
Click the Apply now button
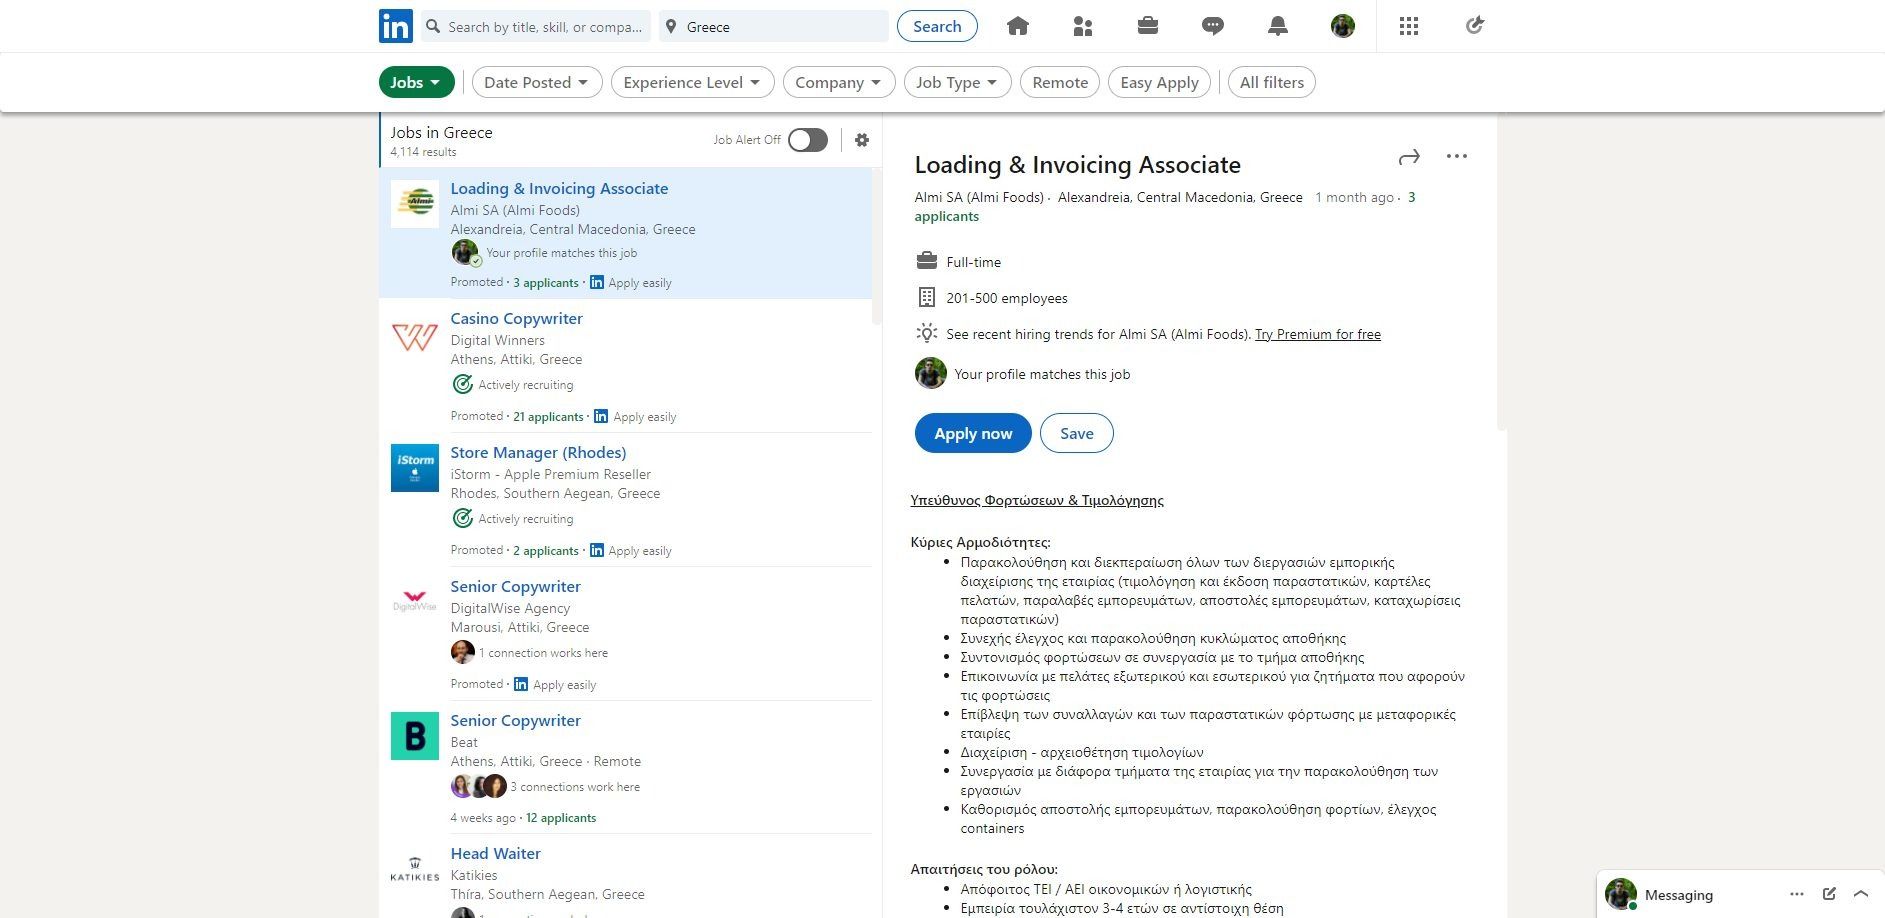click(x=973, y=433)
